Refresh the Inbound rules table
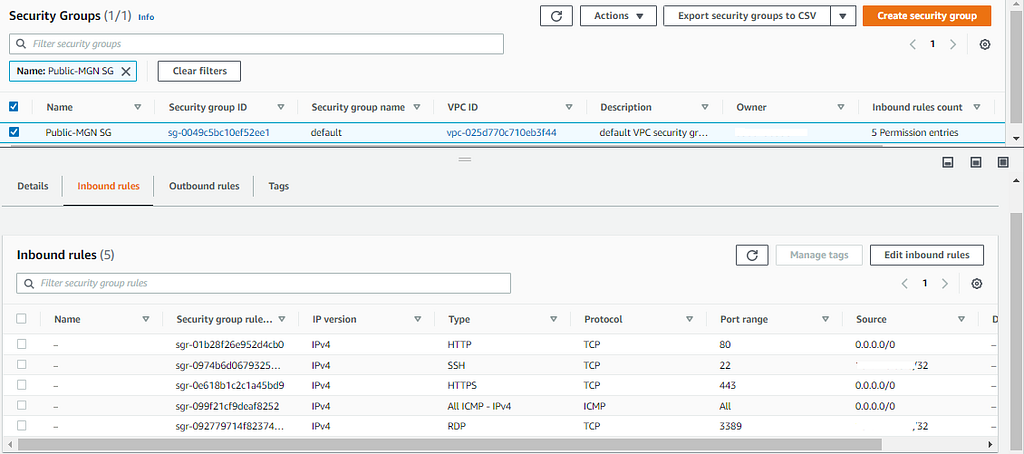Screen dimensions: 1024x454 pyautogui.click(x=752, y=255)
